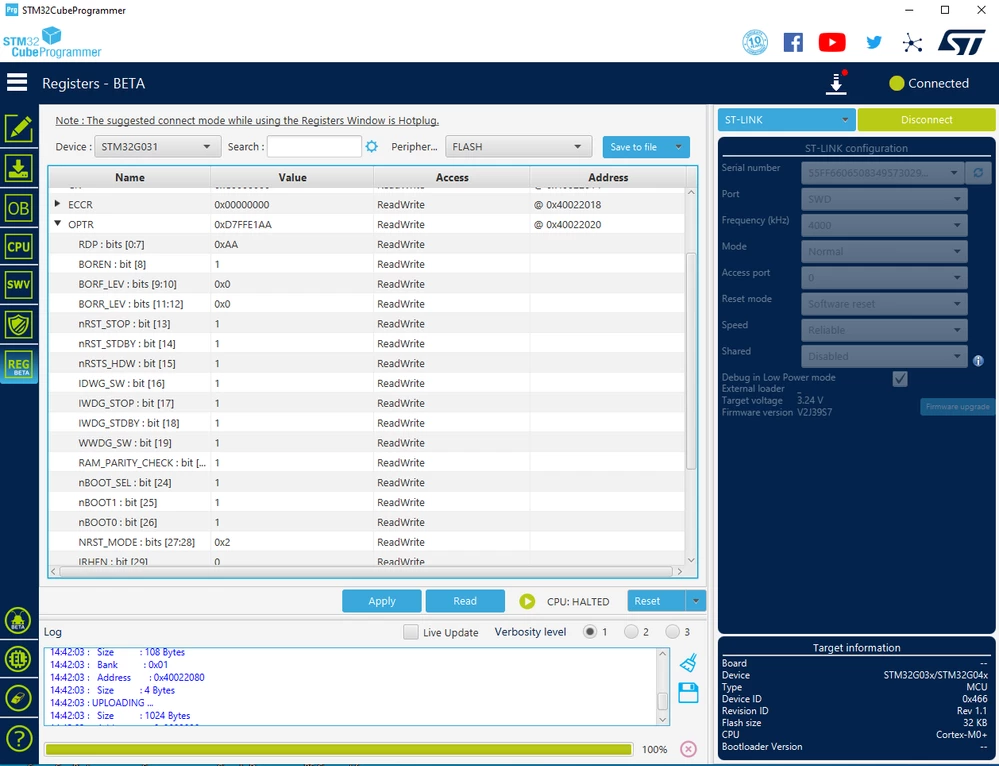Click the Name column header
This screenshot has width=999, height=766.
129,178
